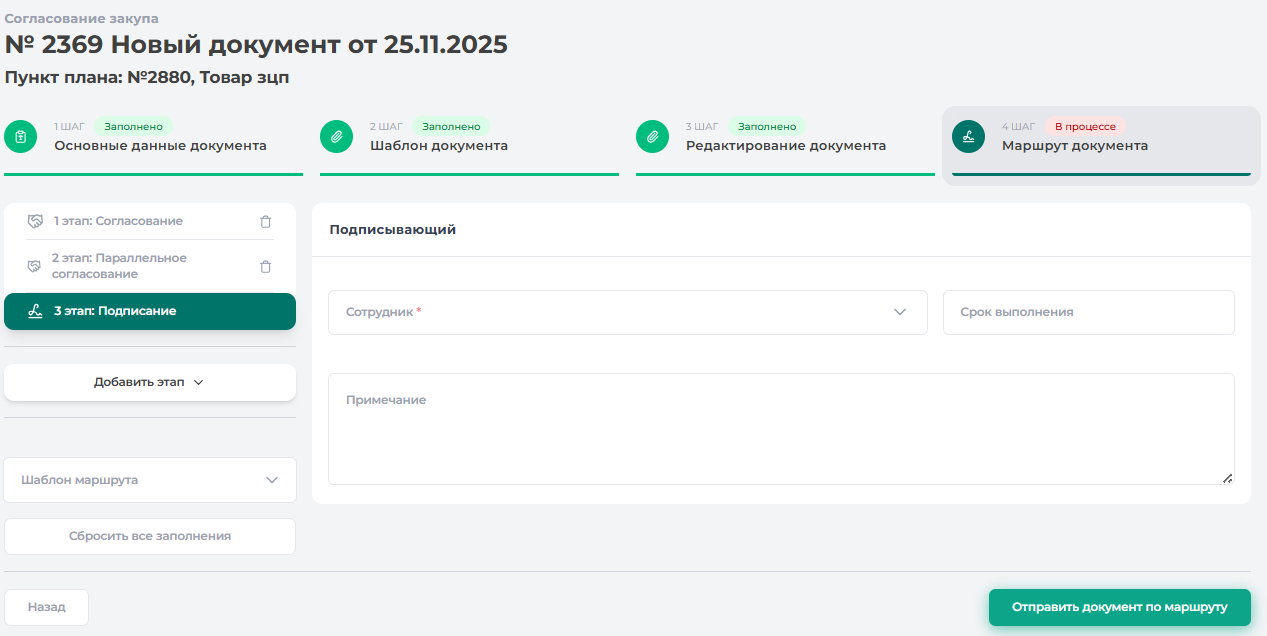Image resolution: width=1267 pixels, height=636 pixels.
Task: Expand the Шаблон маршрута dropdown
Action: [150, 480]
